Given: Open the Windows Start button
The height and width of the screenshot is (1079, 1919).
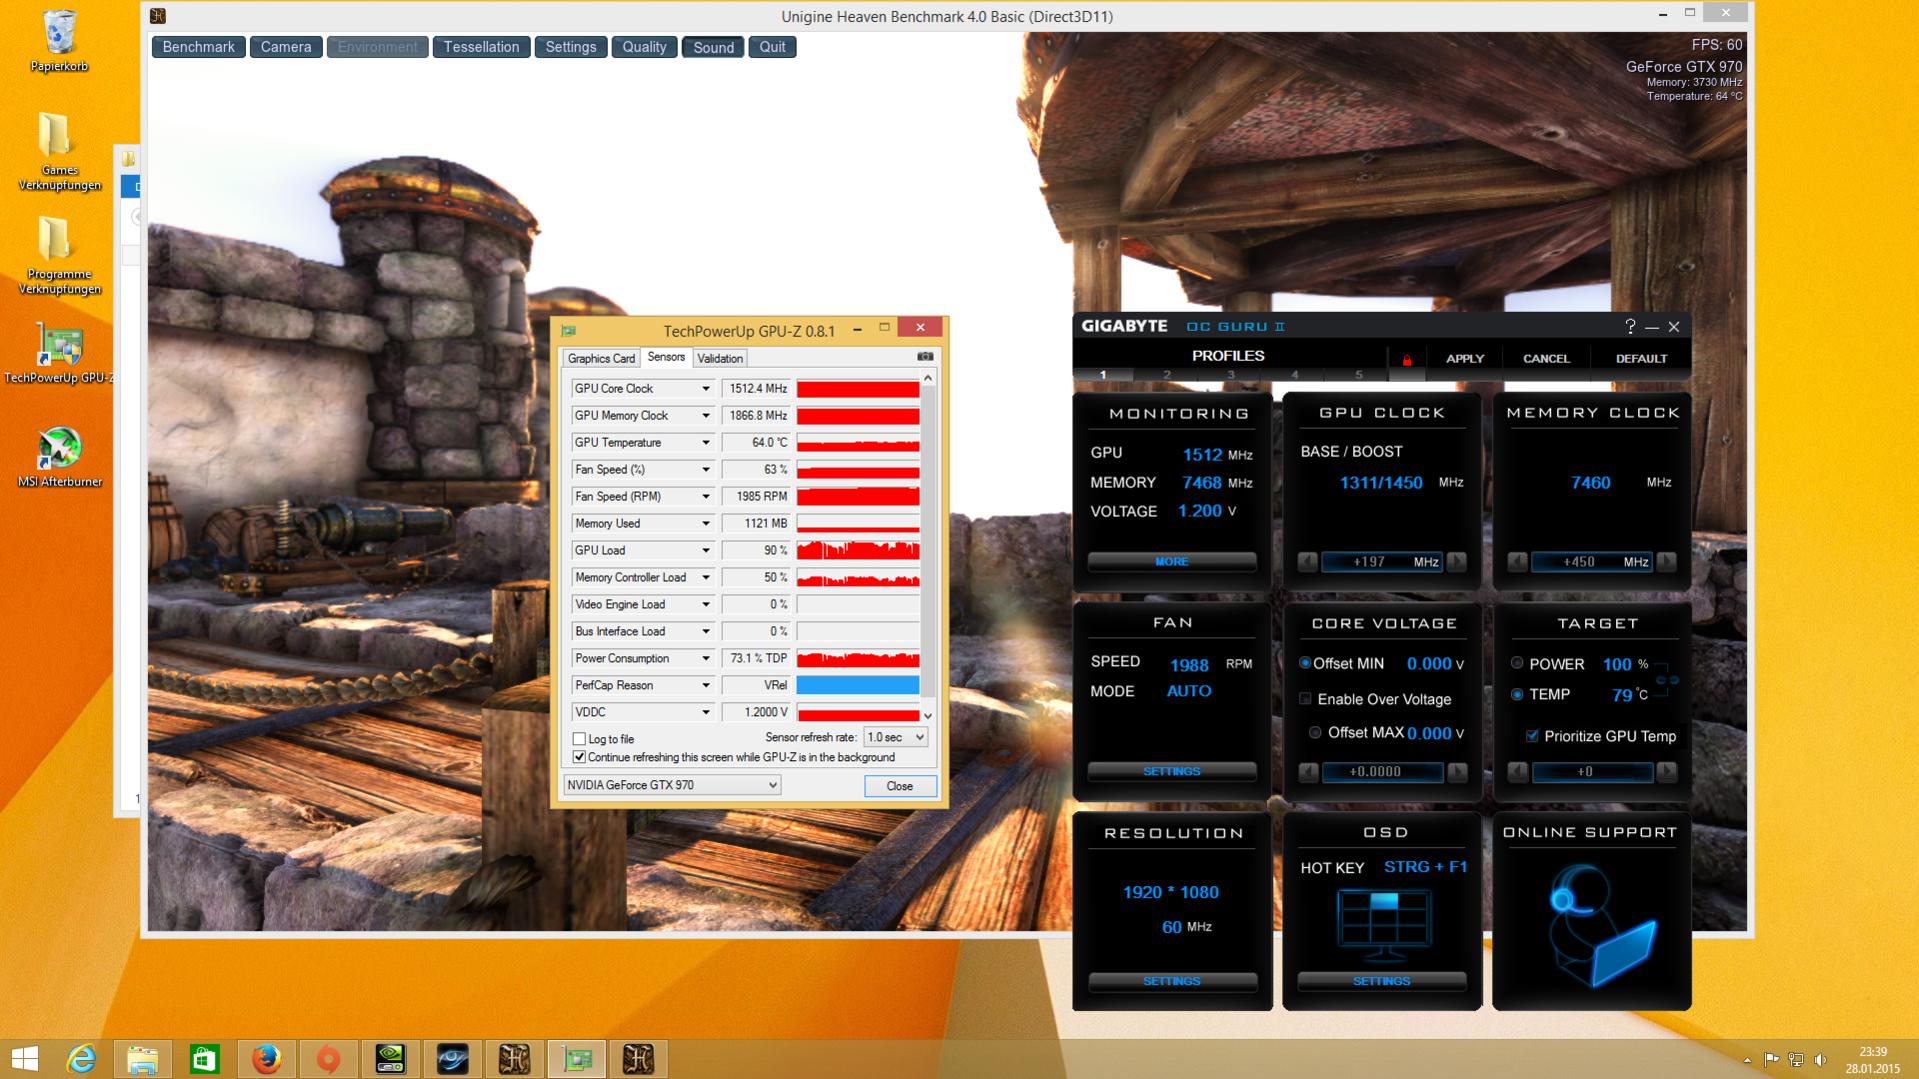Looking at the screenshot, I should pos(25,1059).
